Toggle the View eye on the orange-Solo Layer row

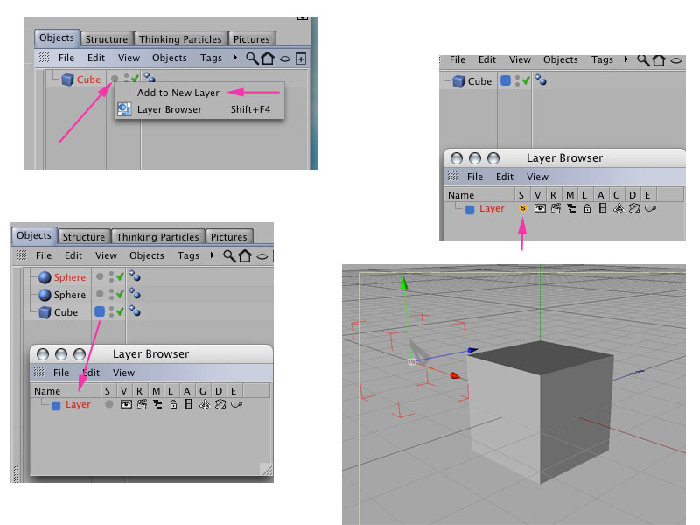pyautogui.click(x=540, y=208)
